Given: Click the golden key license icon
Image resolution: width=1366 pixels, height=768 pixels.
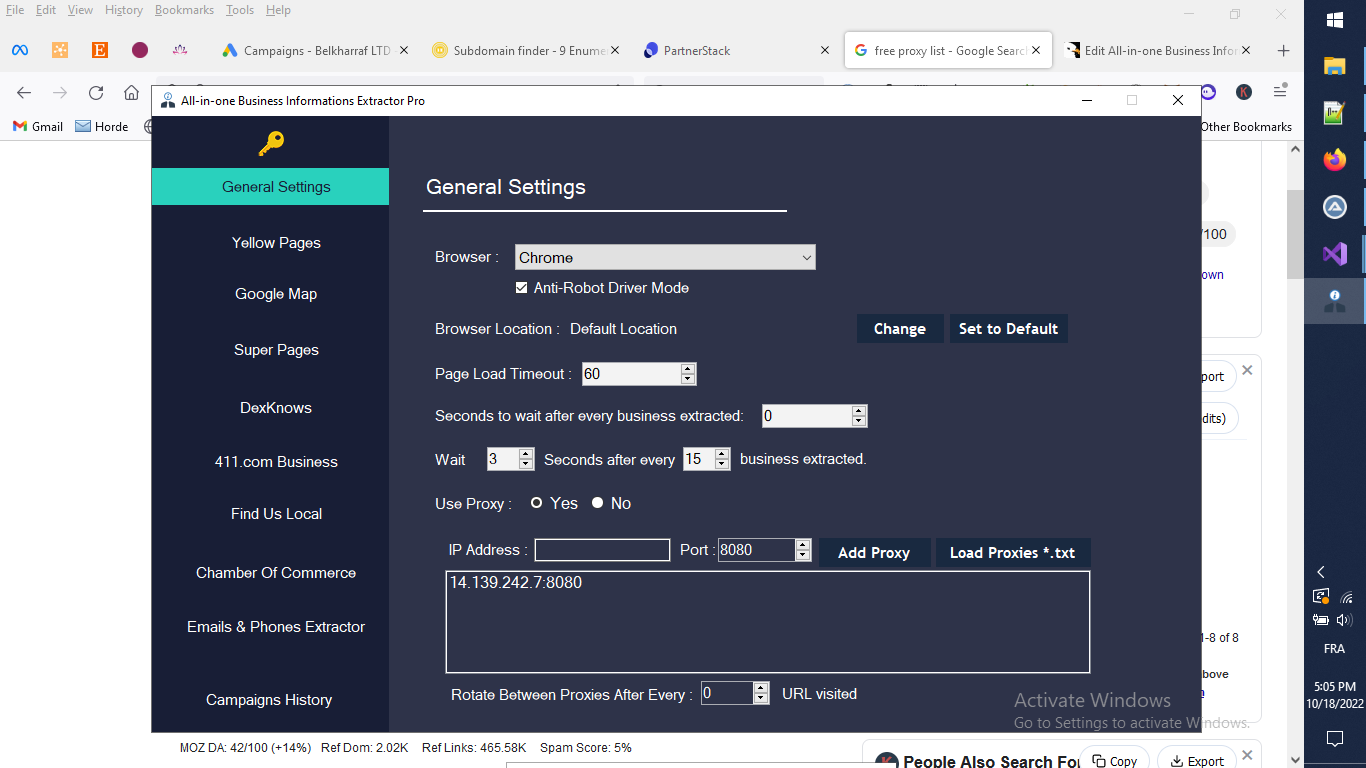Looking at the screenshot, I should tap(271, 144).
